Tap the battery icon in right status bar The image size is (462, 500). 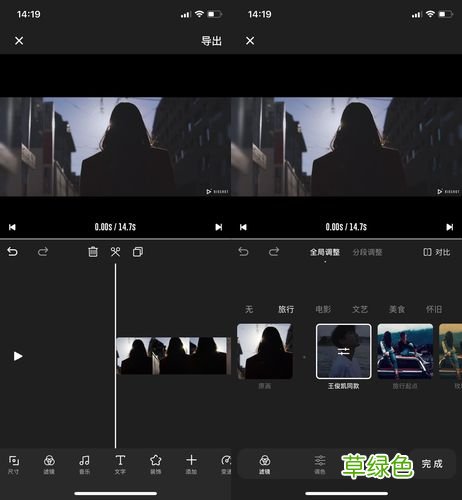[446, 14]
